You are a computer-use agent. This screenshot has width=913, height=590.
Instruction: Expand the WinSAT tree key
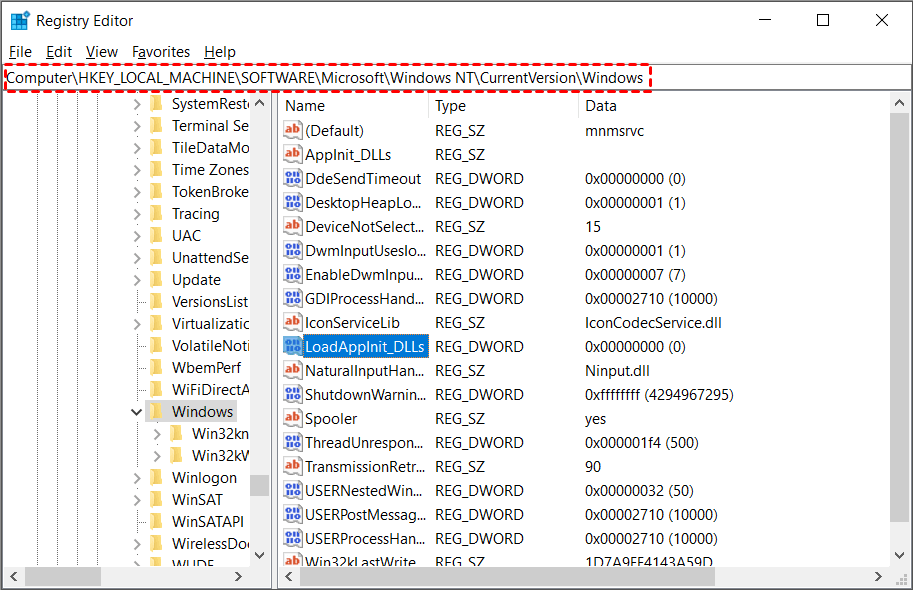137,500
